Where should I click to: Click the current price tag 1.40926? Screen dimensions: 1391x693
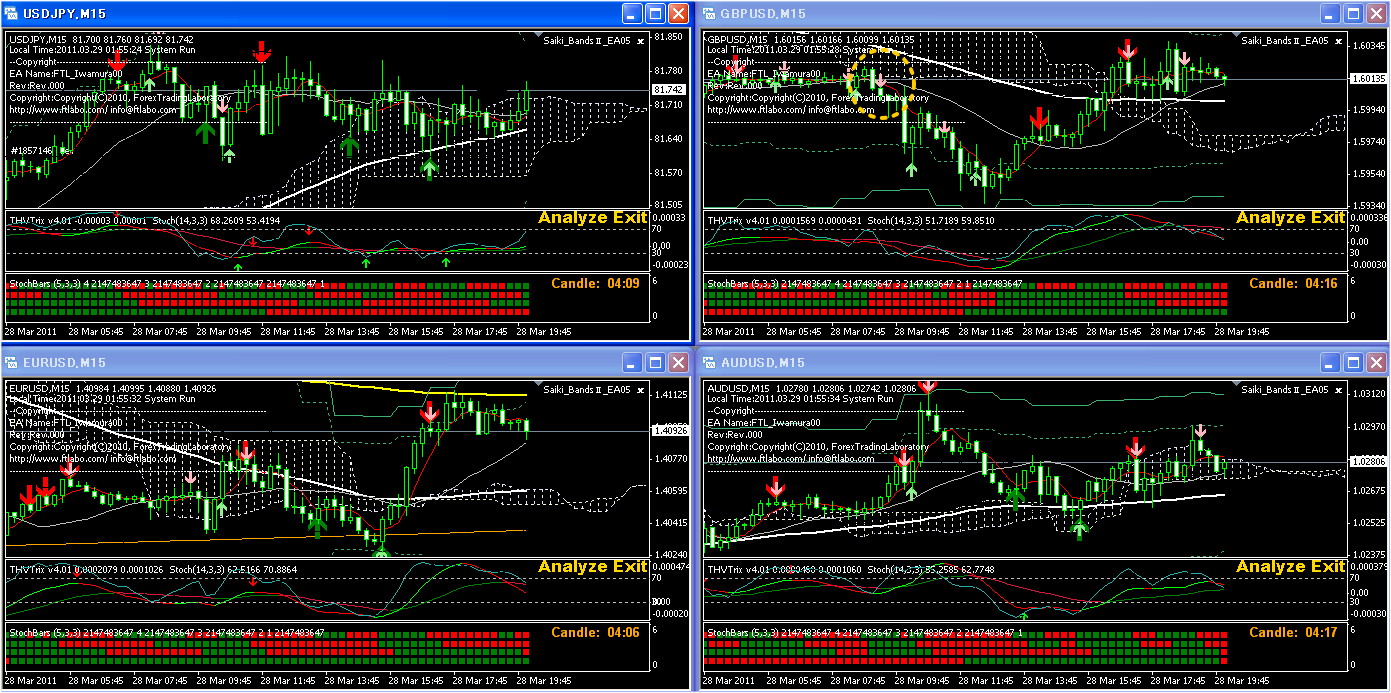[x=670, y=430]
